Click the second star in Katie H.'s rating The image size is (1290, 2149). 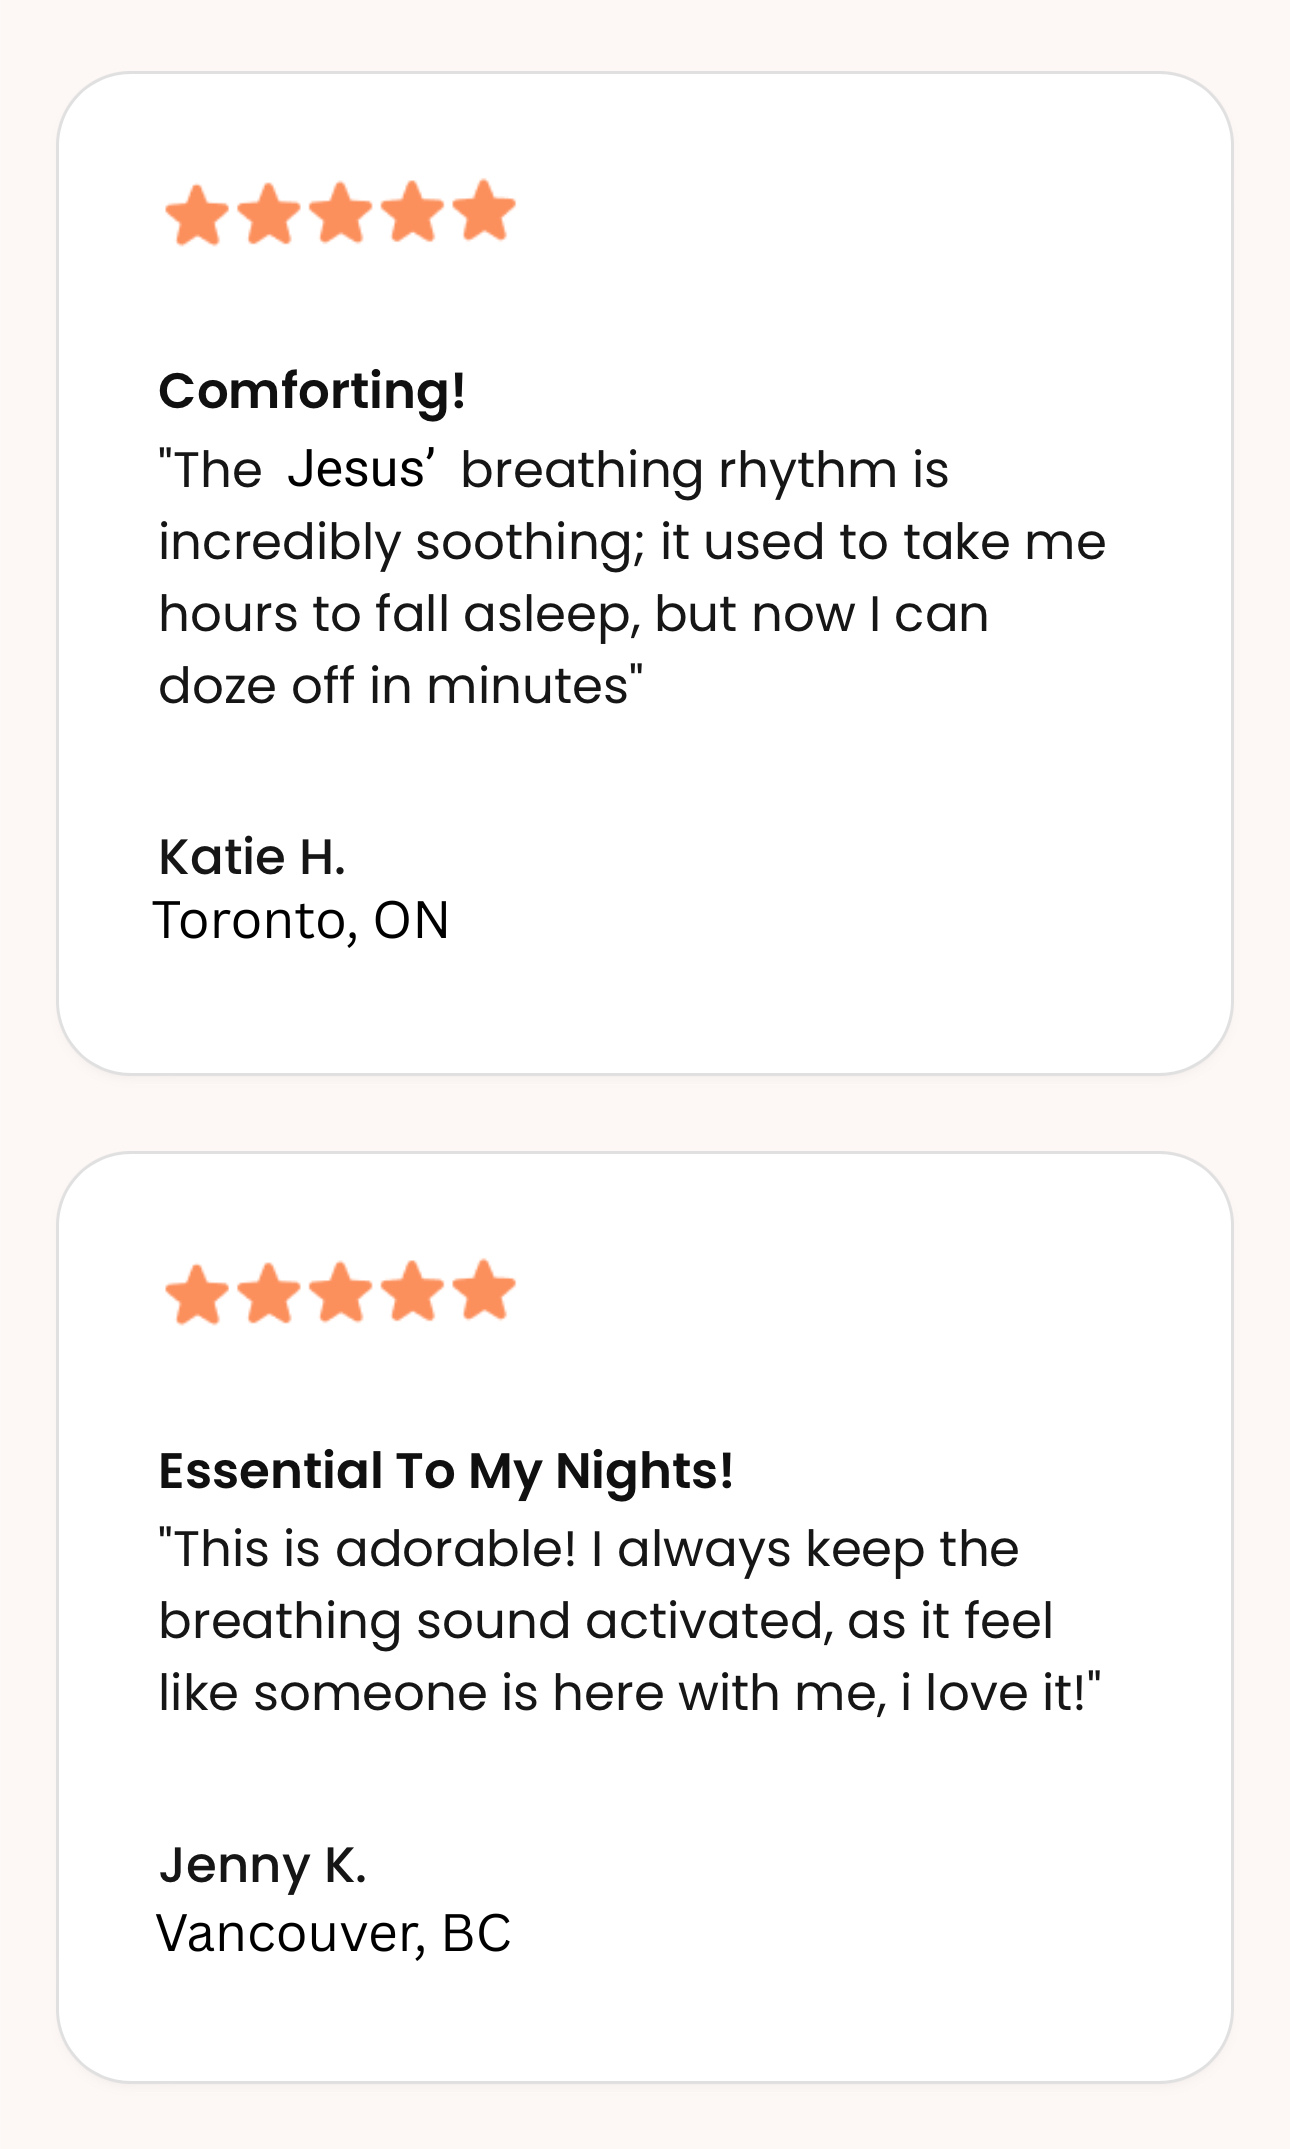[x=270, y=214]
